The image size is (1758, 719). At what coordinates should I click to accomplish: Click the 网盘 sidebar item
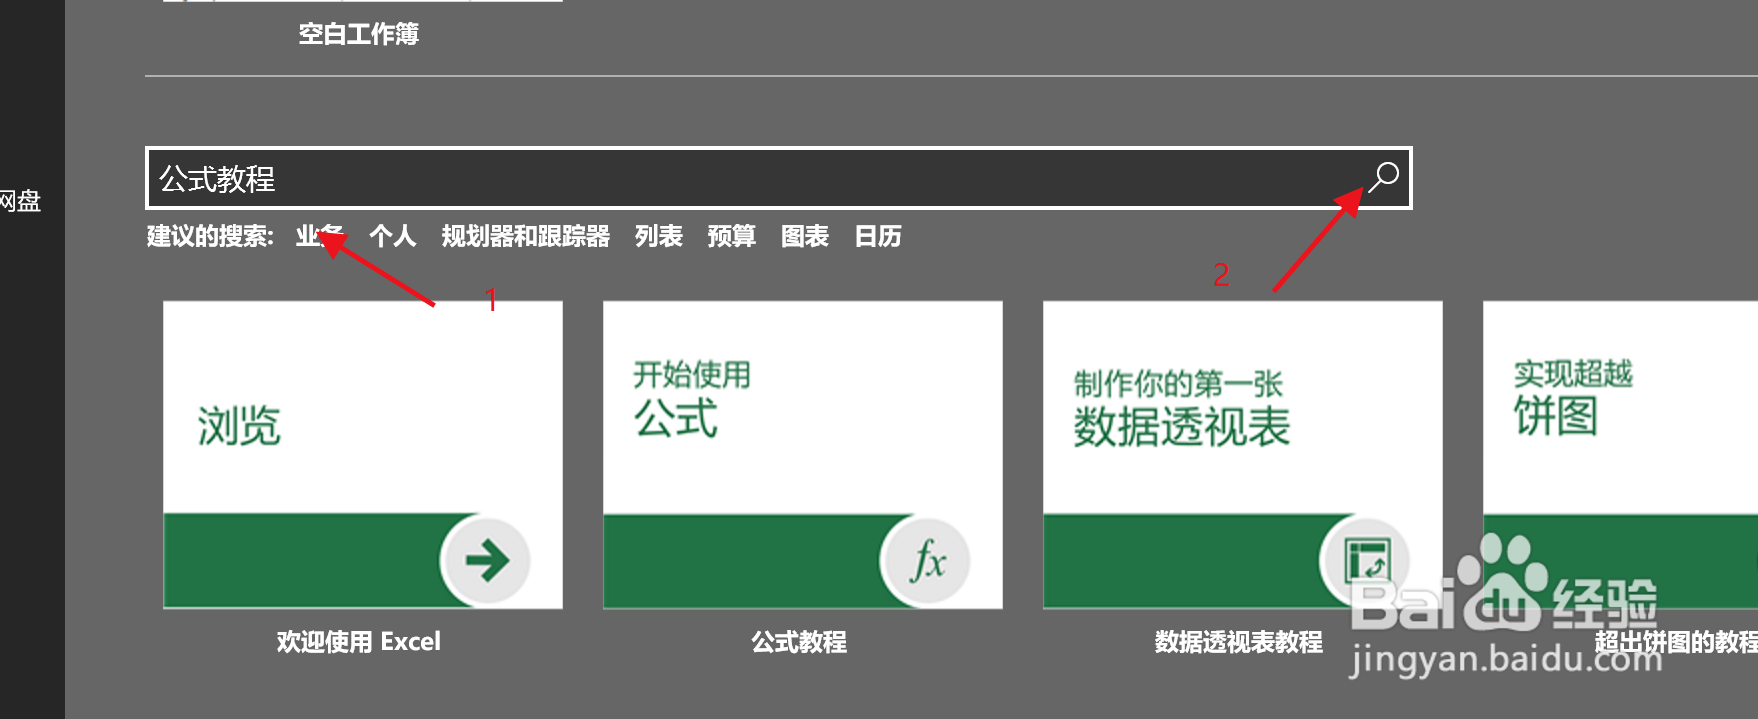(20, 201)
